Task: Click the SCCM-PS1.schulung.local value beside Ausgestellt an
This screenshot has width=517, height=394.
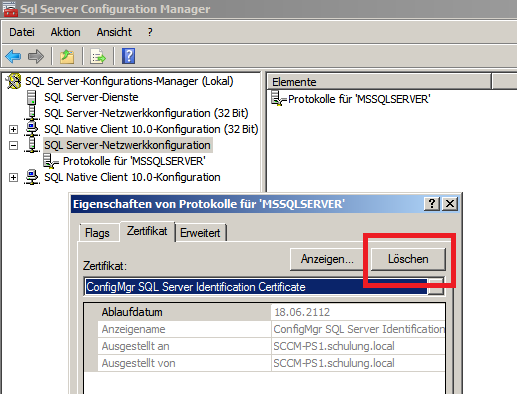Action: click(x=334, y=346)
